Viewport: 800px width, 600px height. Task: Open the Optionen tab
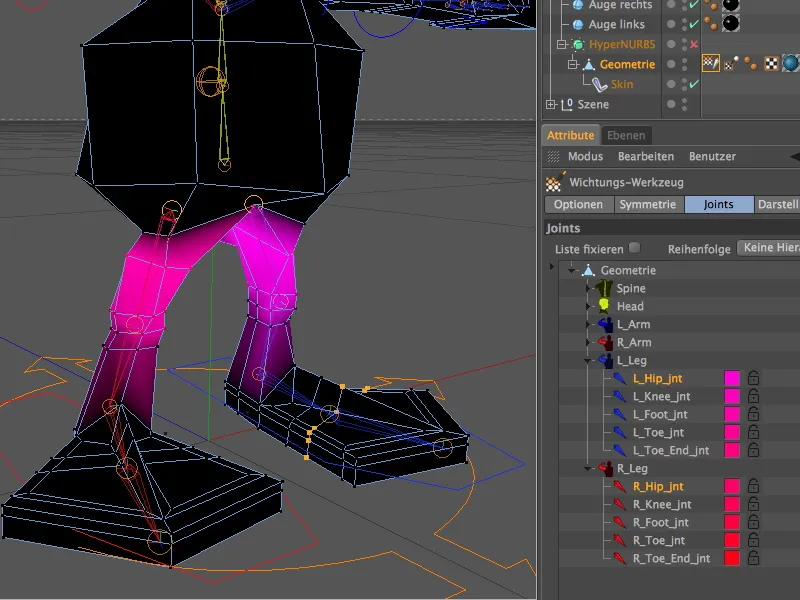click(x=578, y=205)
